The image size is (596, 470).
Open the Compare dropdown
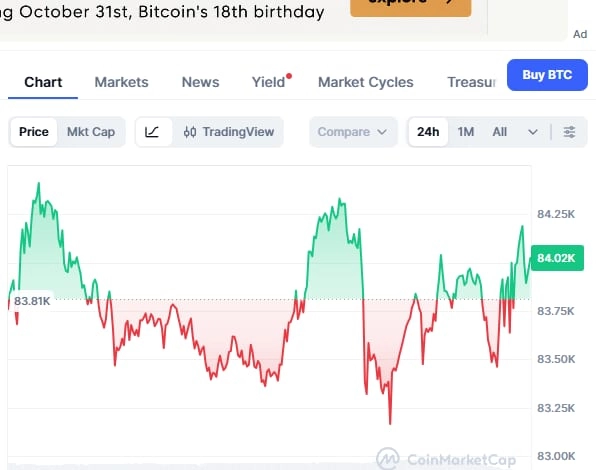point(353,132)
